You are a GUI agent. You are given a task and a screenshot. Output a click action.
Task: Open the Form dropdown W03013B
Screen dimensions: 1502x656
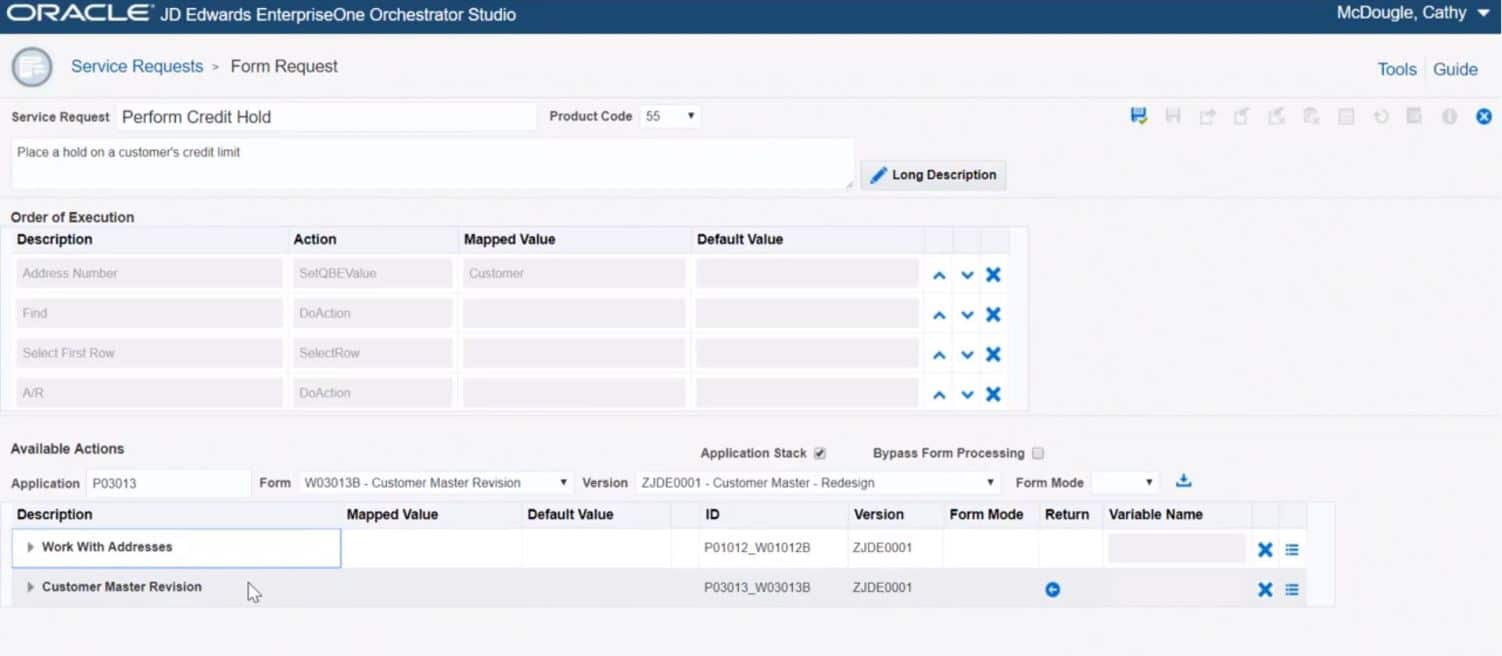435,483
